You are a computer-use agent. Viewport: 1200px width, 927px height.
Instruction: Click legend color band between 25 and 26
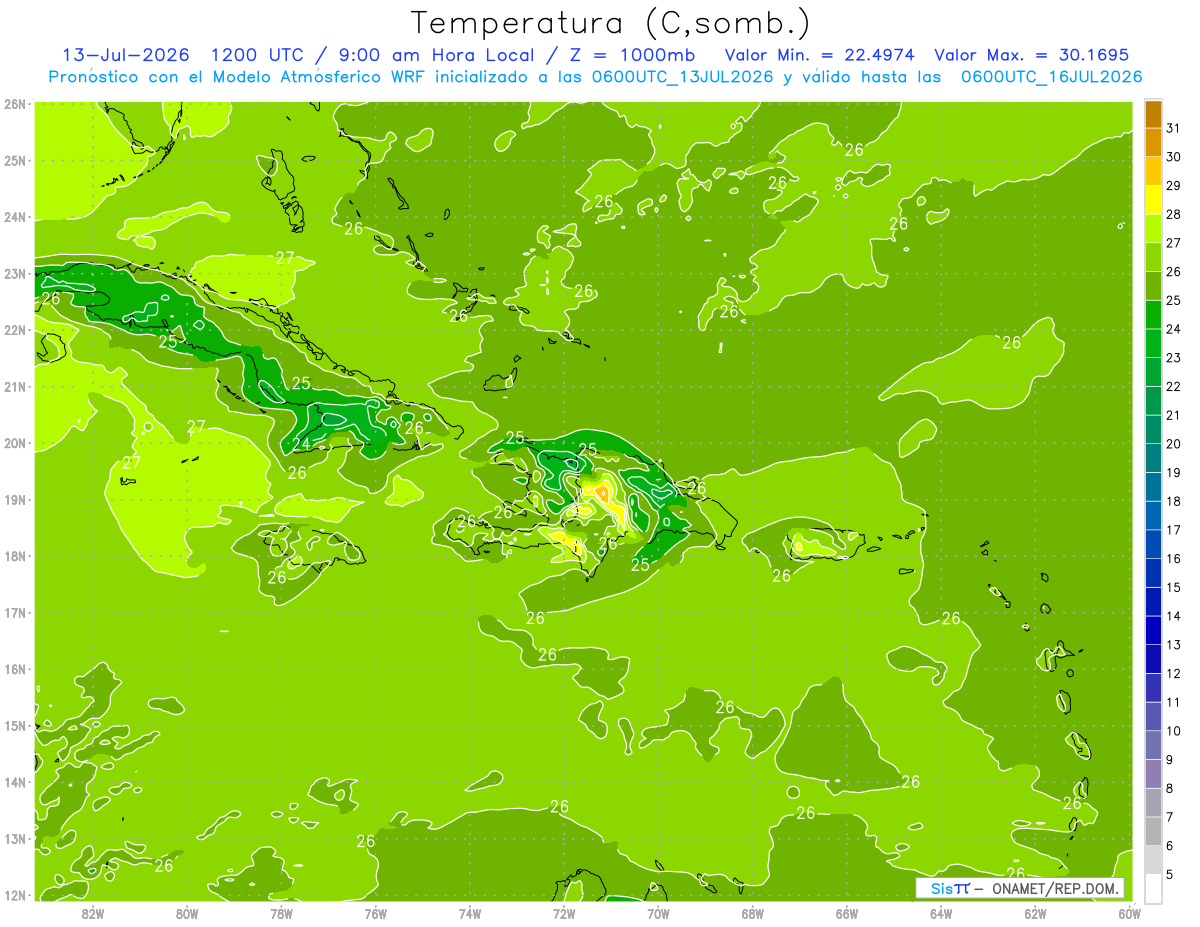(1153, 286)
